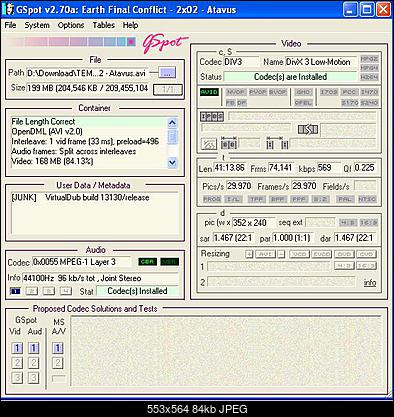Click the Resizing minus button
394x417 pixels.
tap(281, 254)
